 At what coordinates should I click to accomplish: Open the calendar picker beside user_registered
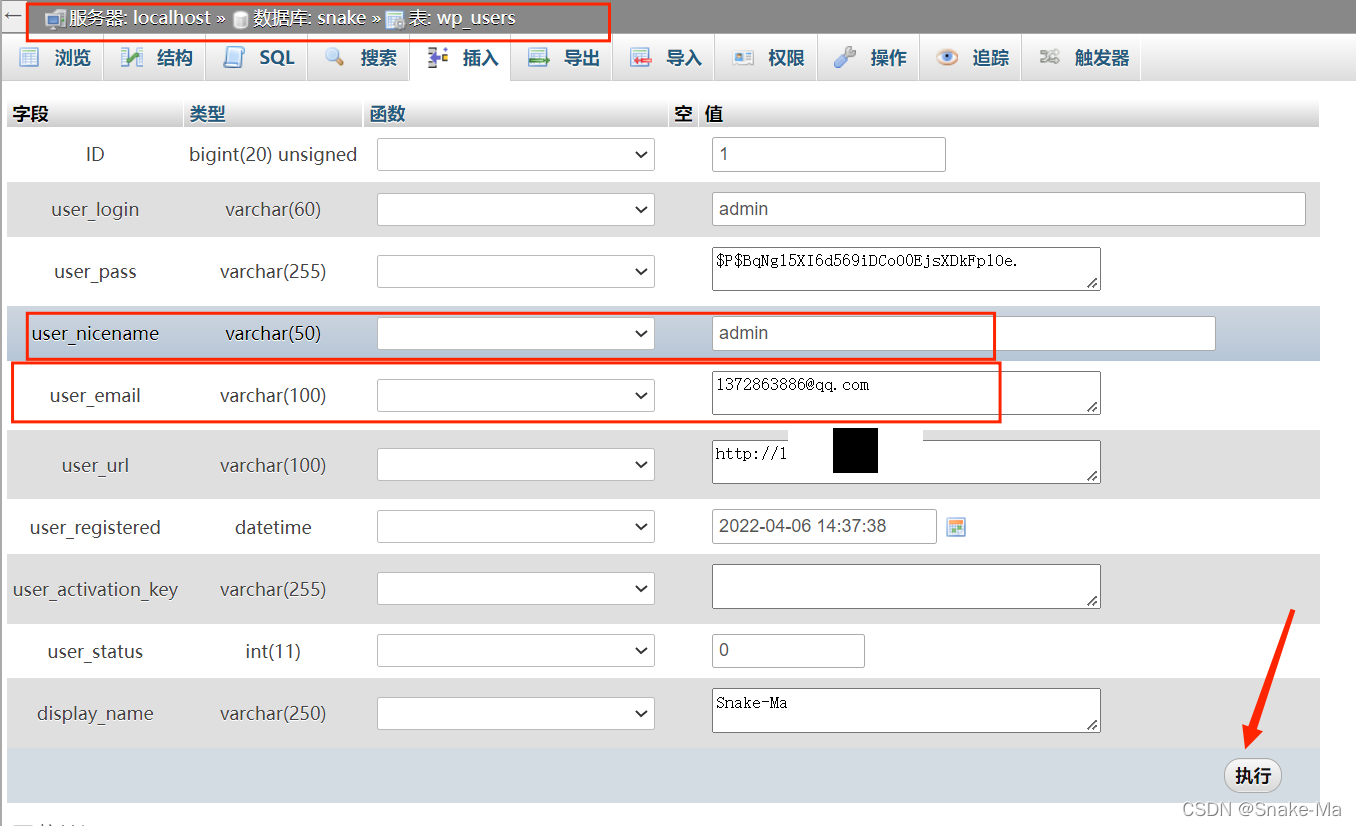click(x=956, y=527)
